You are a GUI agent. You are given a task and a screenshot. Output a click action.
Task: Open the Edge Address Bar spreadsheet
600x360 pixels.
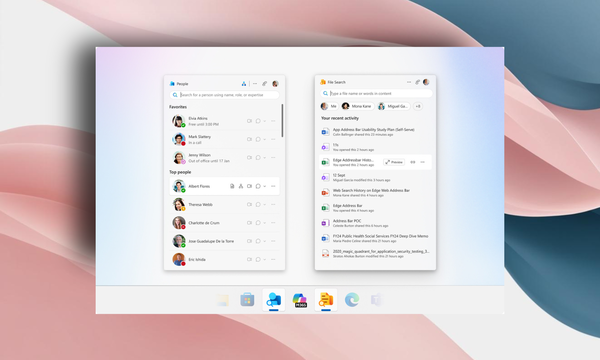pyautogui.click(x=375, y=208)
